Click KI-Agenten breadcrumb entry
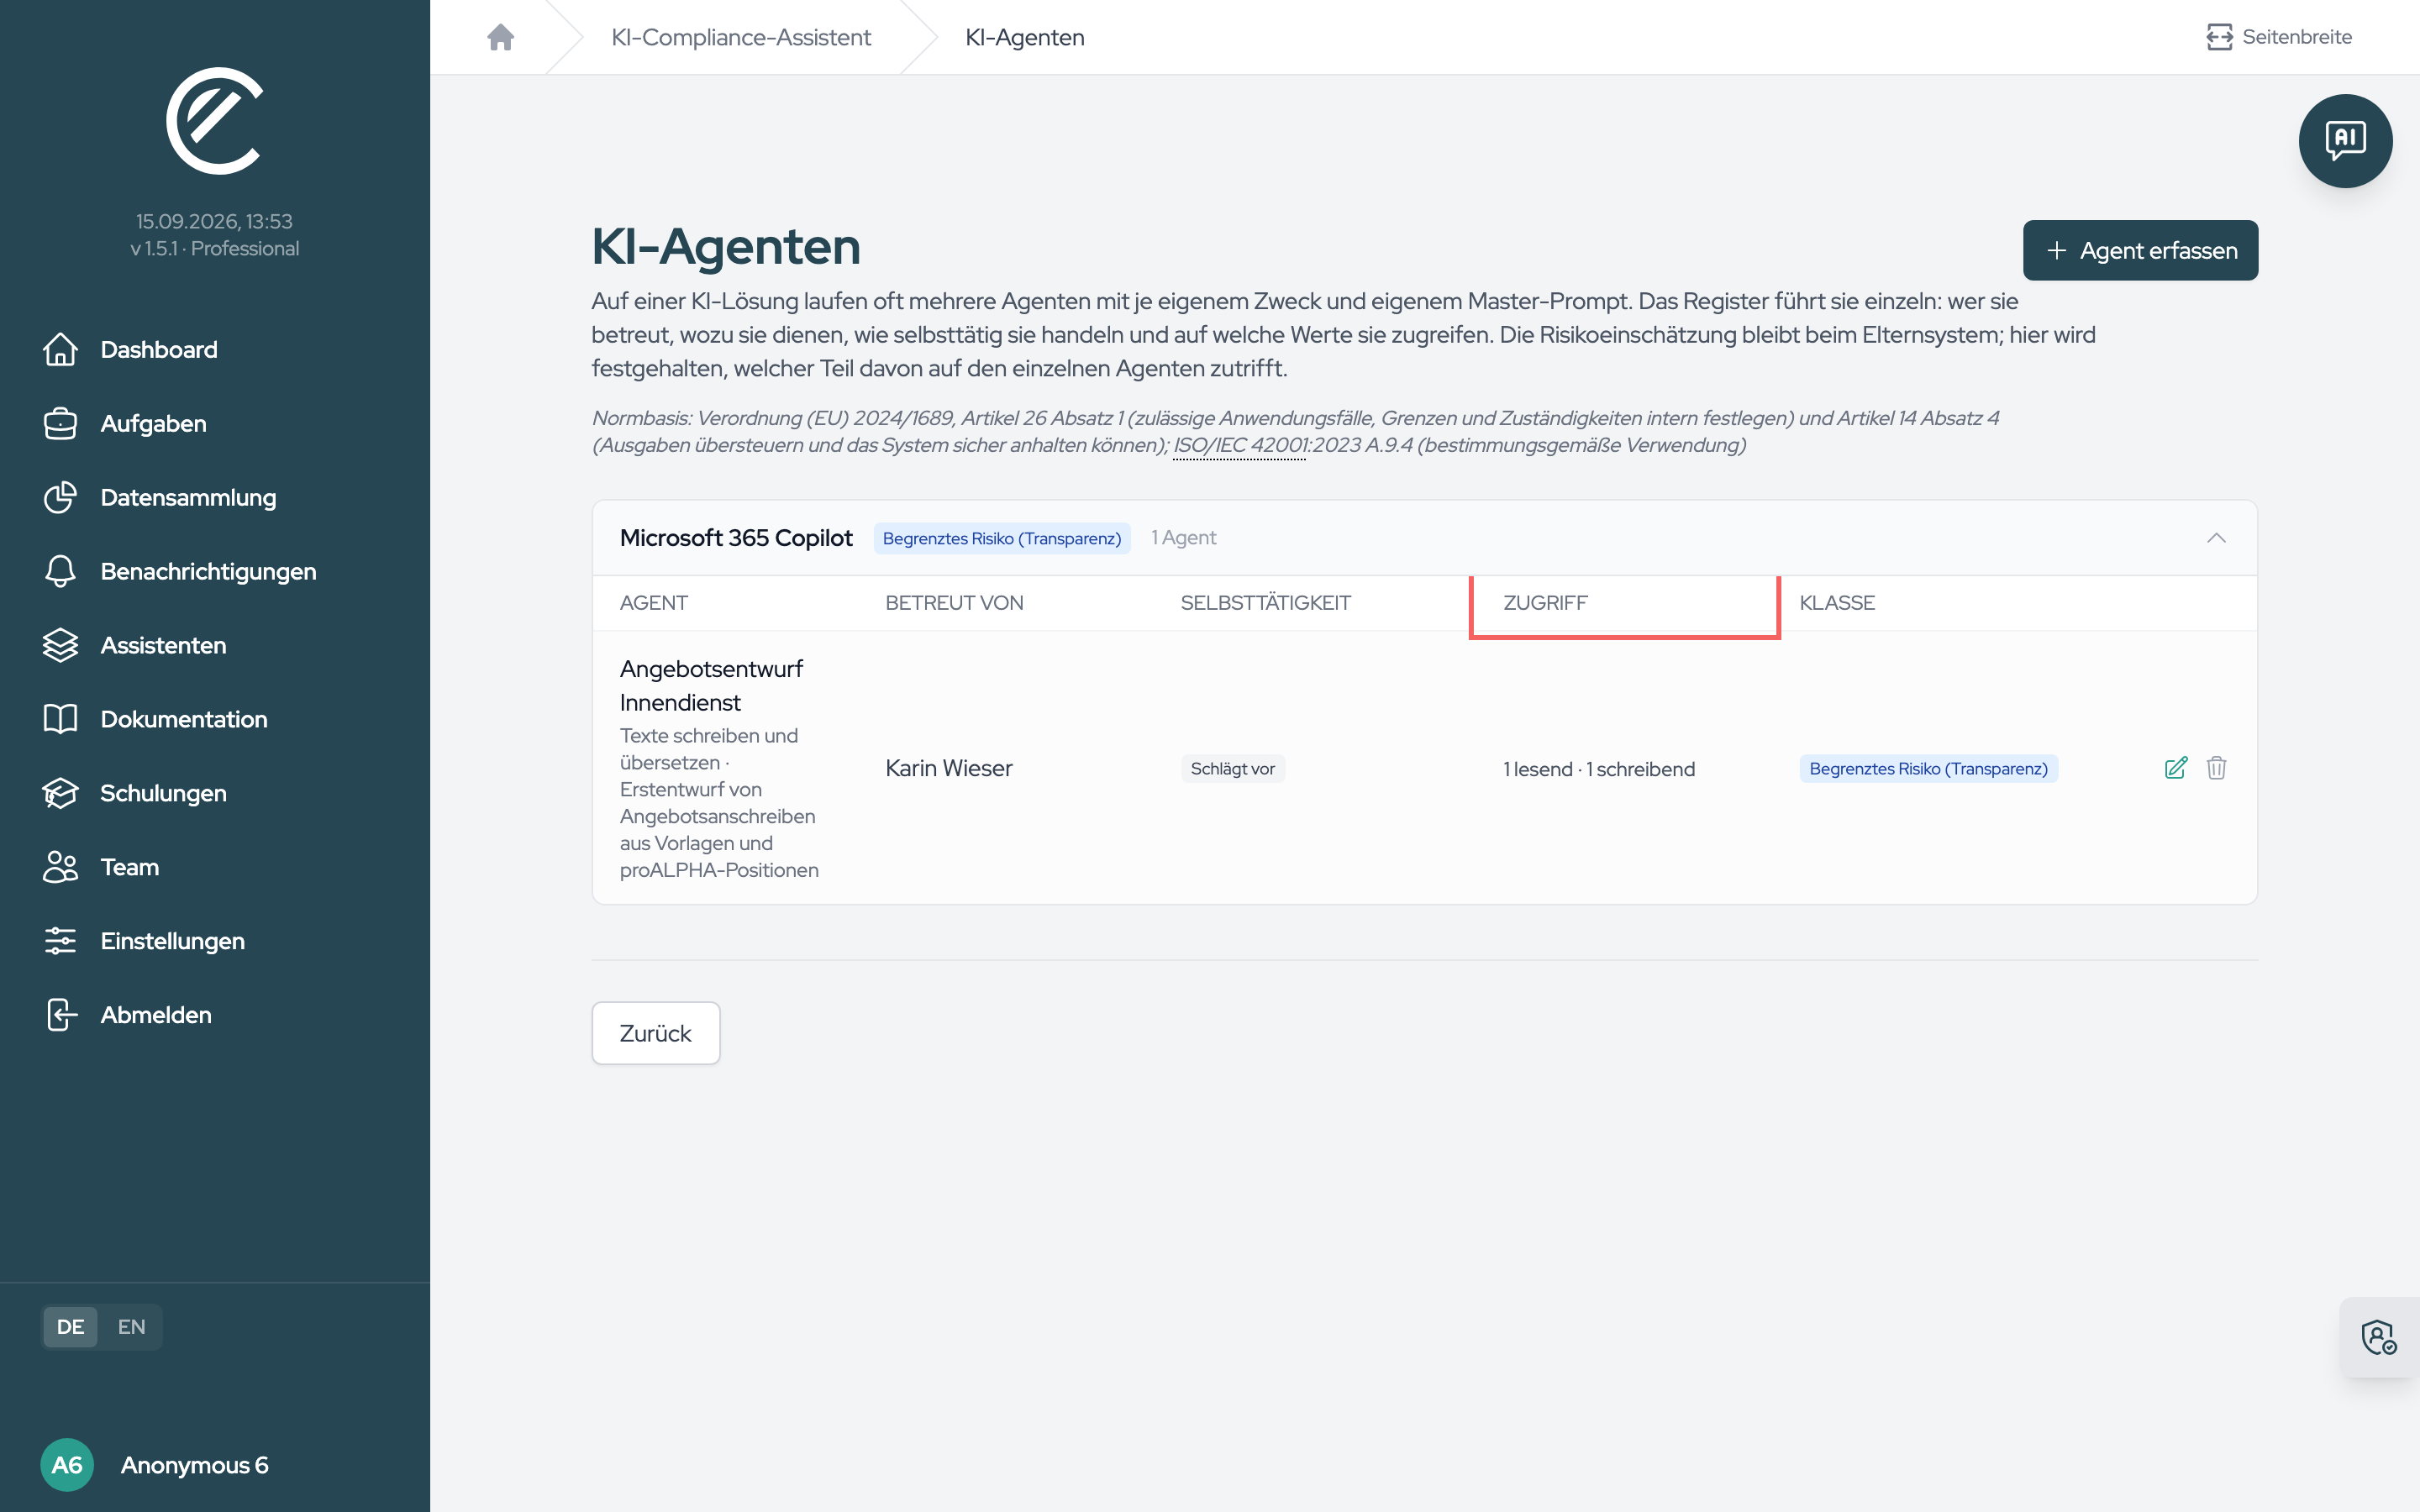Viewport: 2420px width, 1512px height. pos(1025,37)
